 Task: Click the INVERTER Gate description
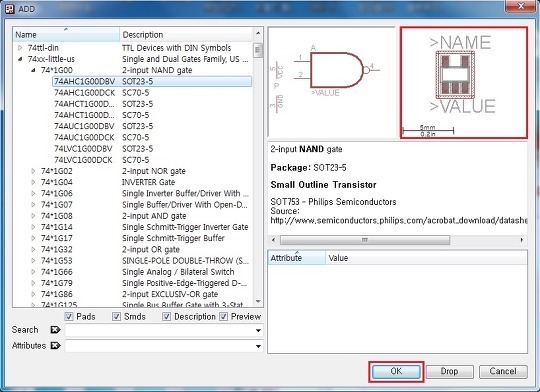click(148, 182)
